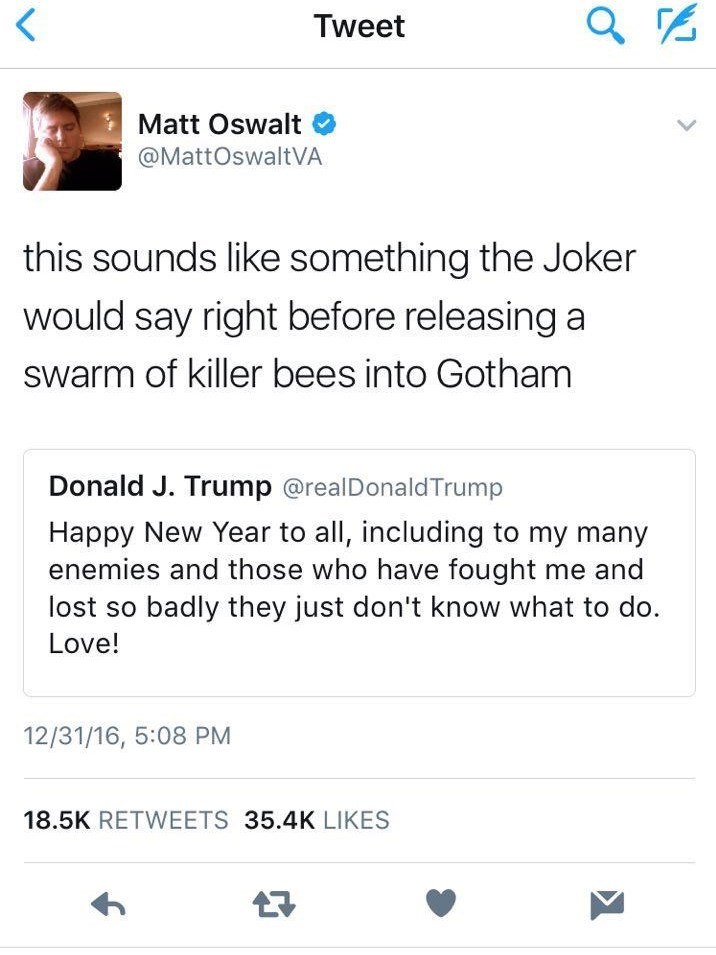This screenshot has height=955, width=716.
Task: View the 18.5K retweets list
Action: point(125,821)
